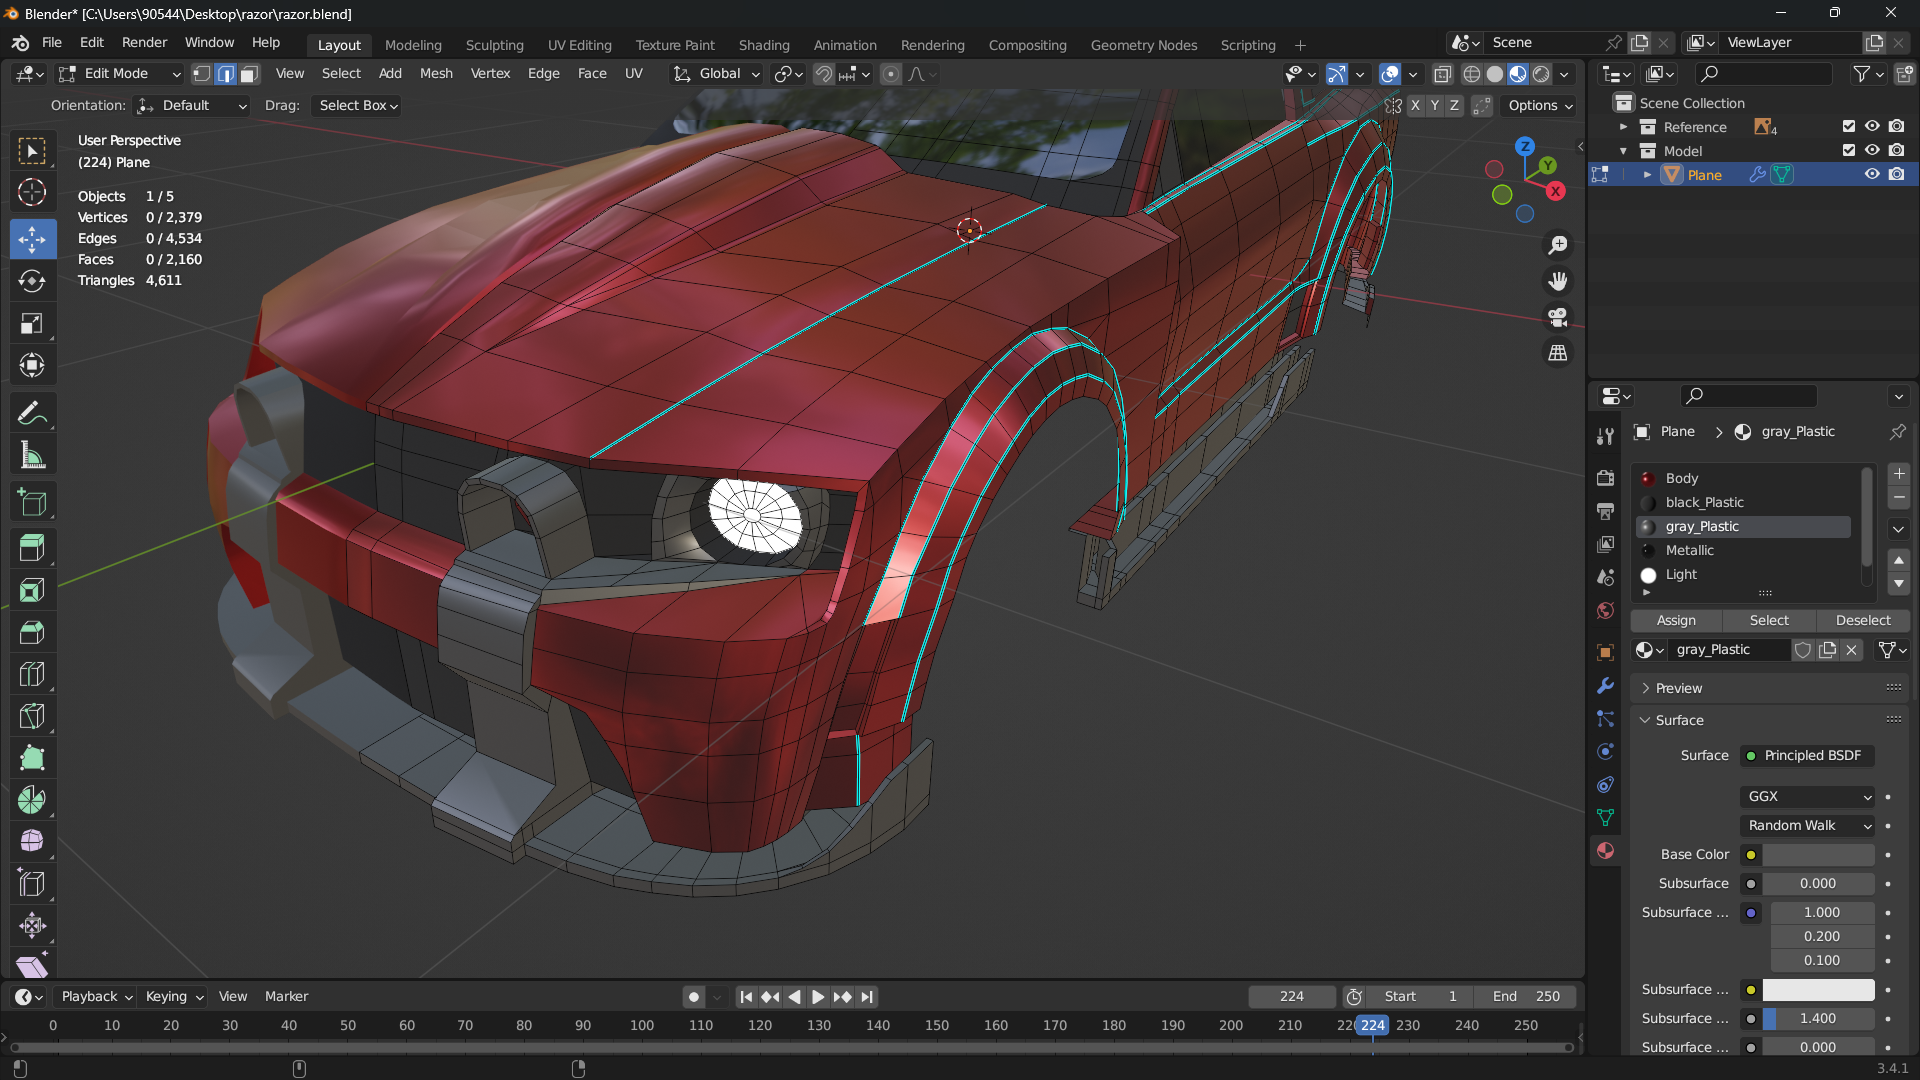This screenshot has height=1080, width=1920.
Task: Select the Scale tool
Action: click(32, 323)
